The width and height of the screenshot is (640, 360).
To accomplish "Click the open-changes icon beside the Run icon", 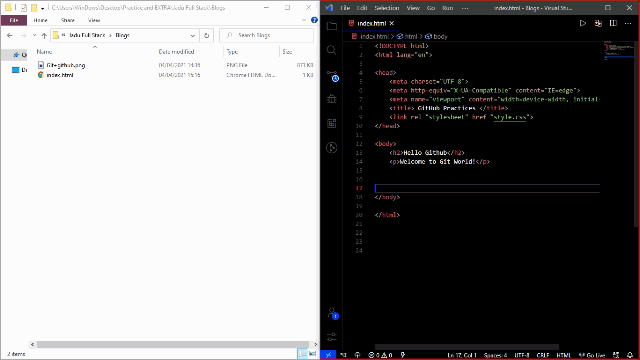I will point(598,24).
